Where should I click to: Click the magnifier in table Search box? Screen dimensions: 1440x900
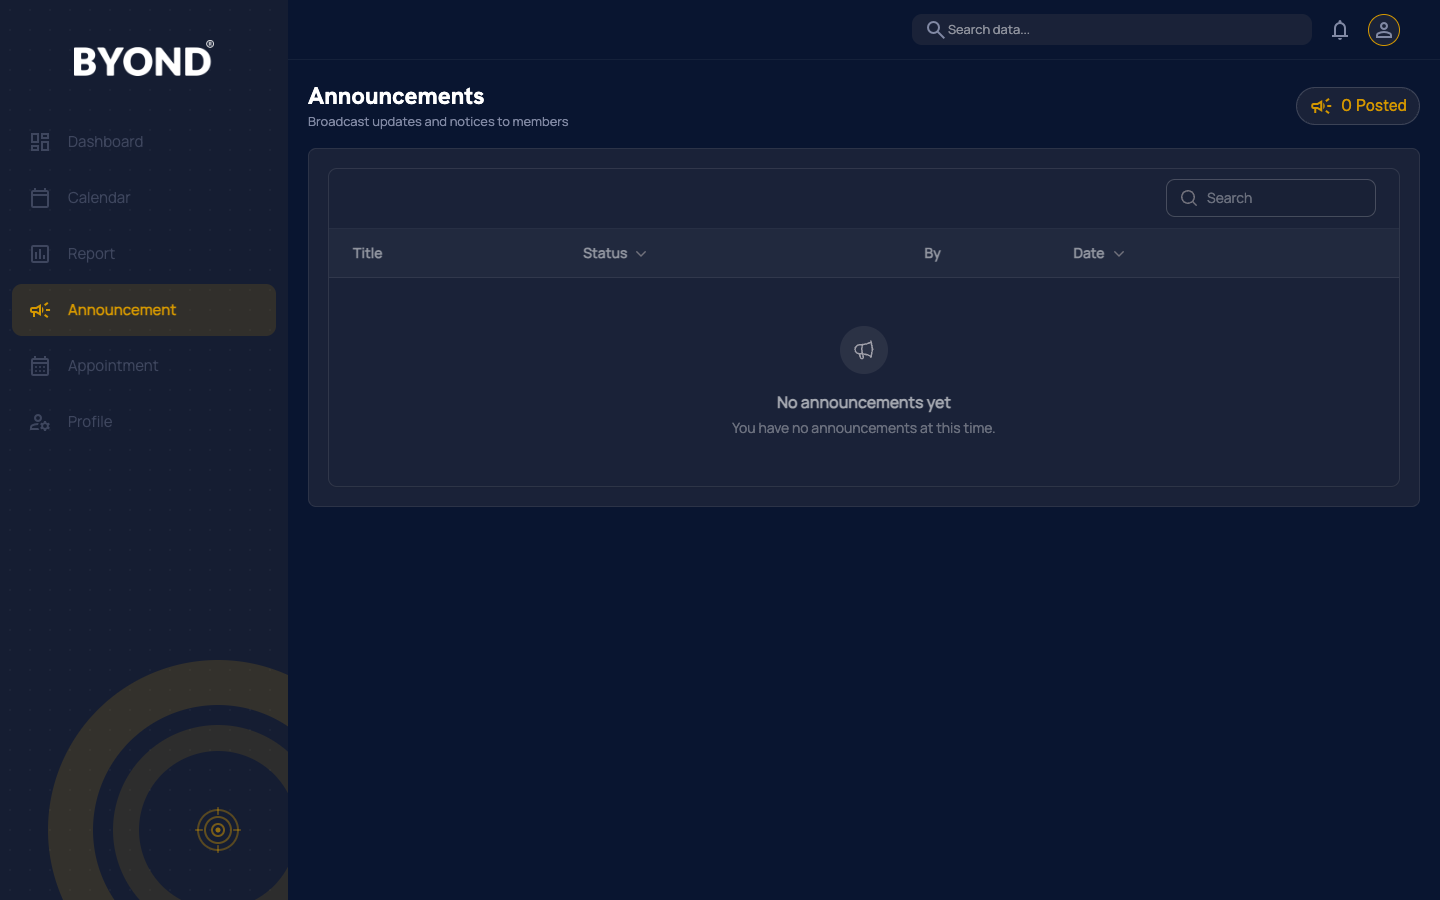[1189, 198]
